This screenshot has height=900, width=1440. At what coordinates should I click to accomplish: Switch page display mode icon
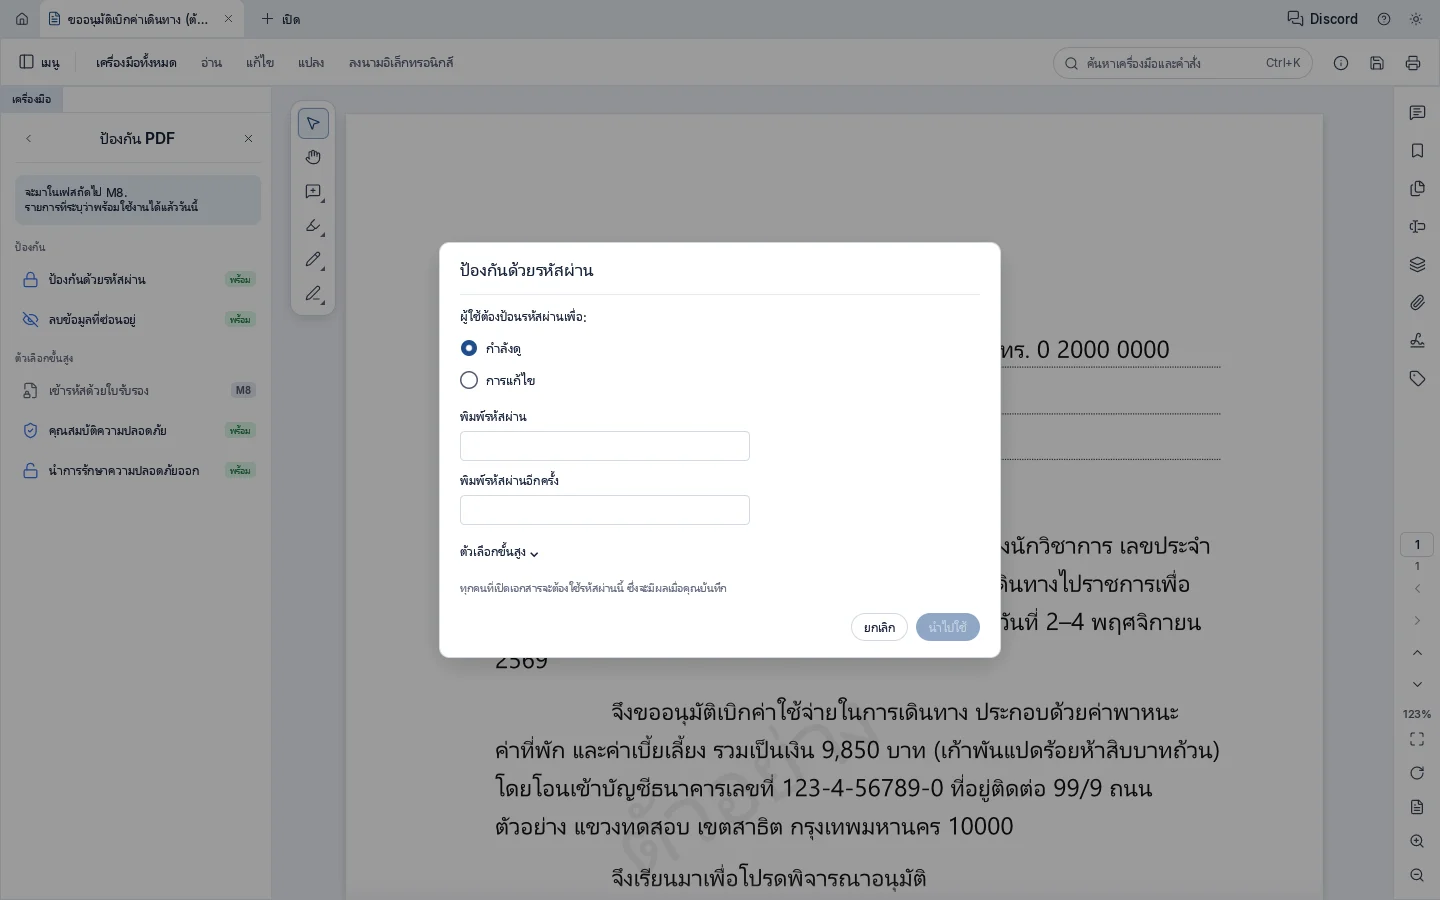pos(1417,807)
